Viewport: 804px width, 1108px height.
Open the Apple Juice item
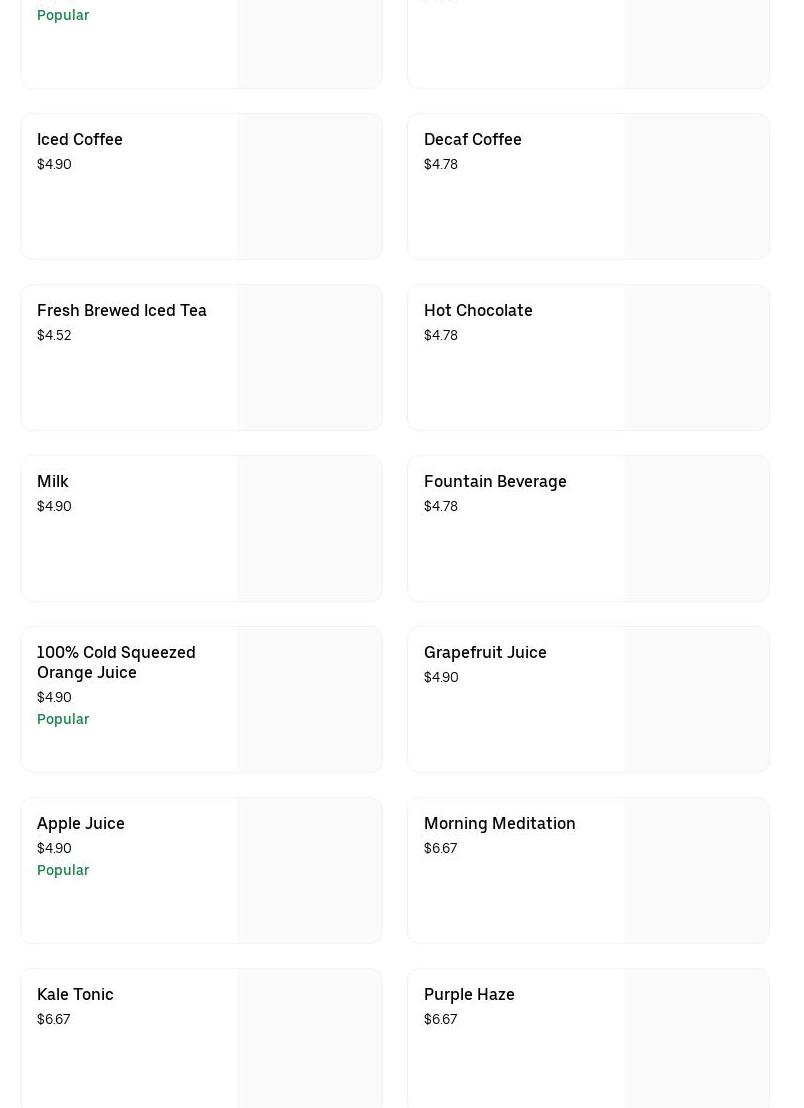click(x=81, y=824)
